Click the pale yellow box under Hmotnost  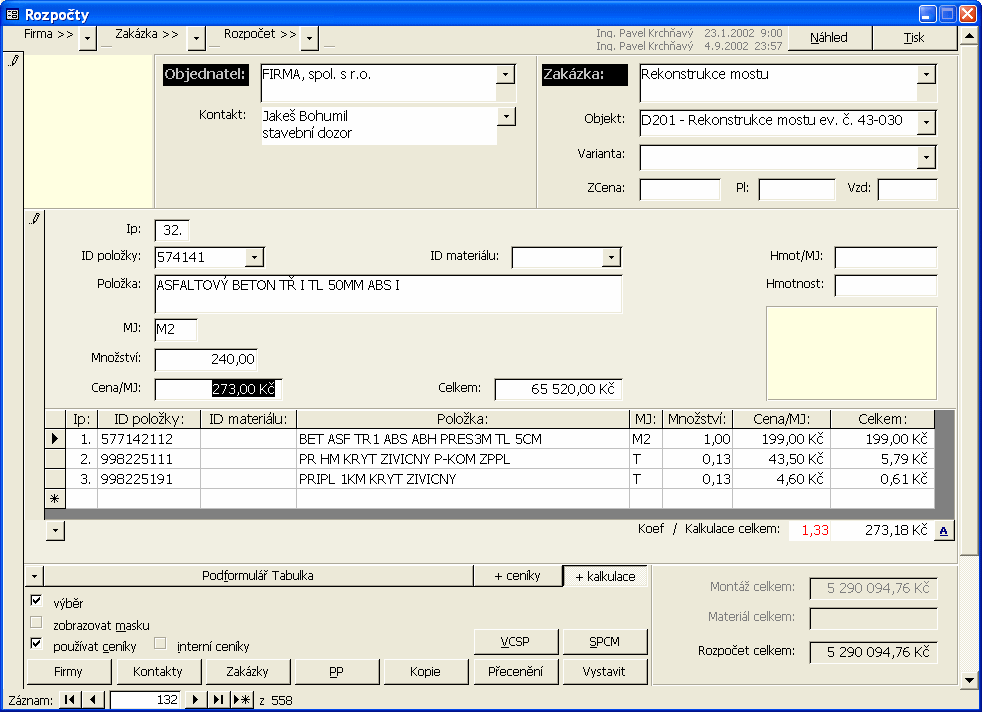(851, 353)
